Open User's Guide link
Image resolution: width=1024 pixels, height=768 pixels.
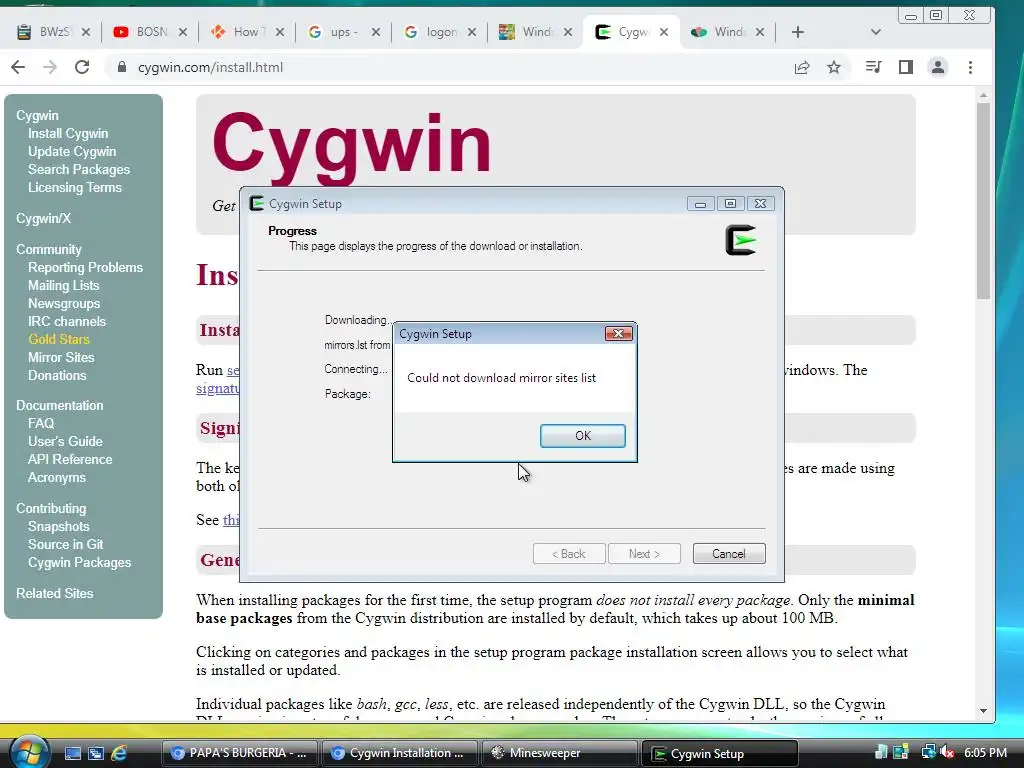65,441
